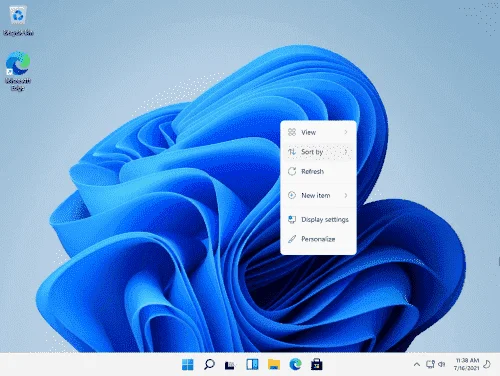Open the Recycle Bin desktop icon
This screenshot has height=376, width=500.
click(18, 21)
